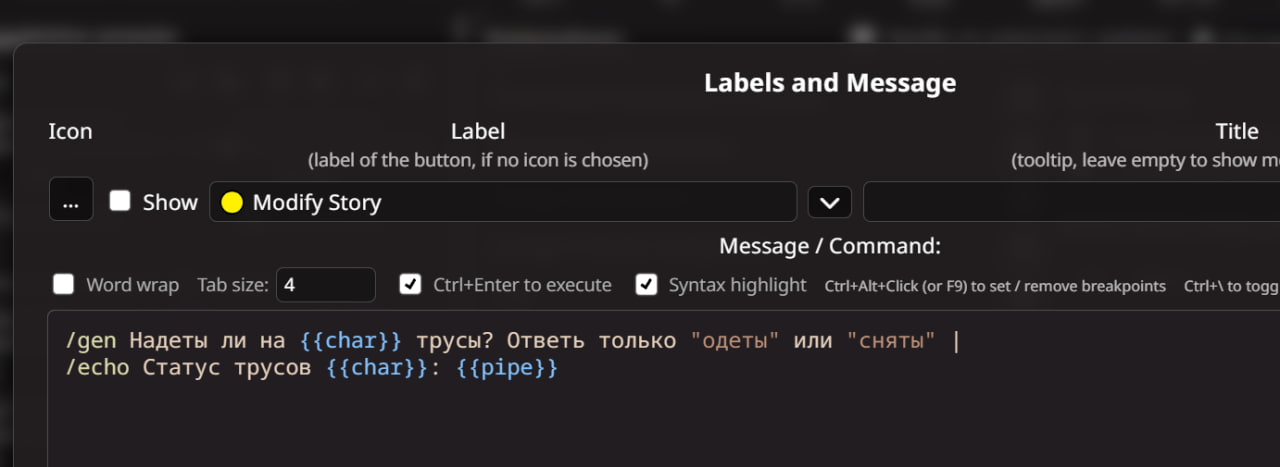Turn off the Syntax highlight checkbox
This screenshot has height=467, width=1280.
pyautogui.click(x=646, y=284)
